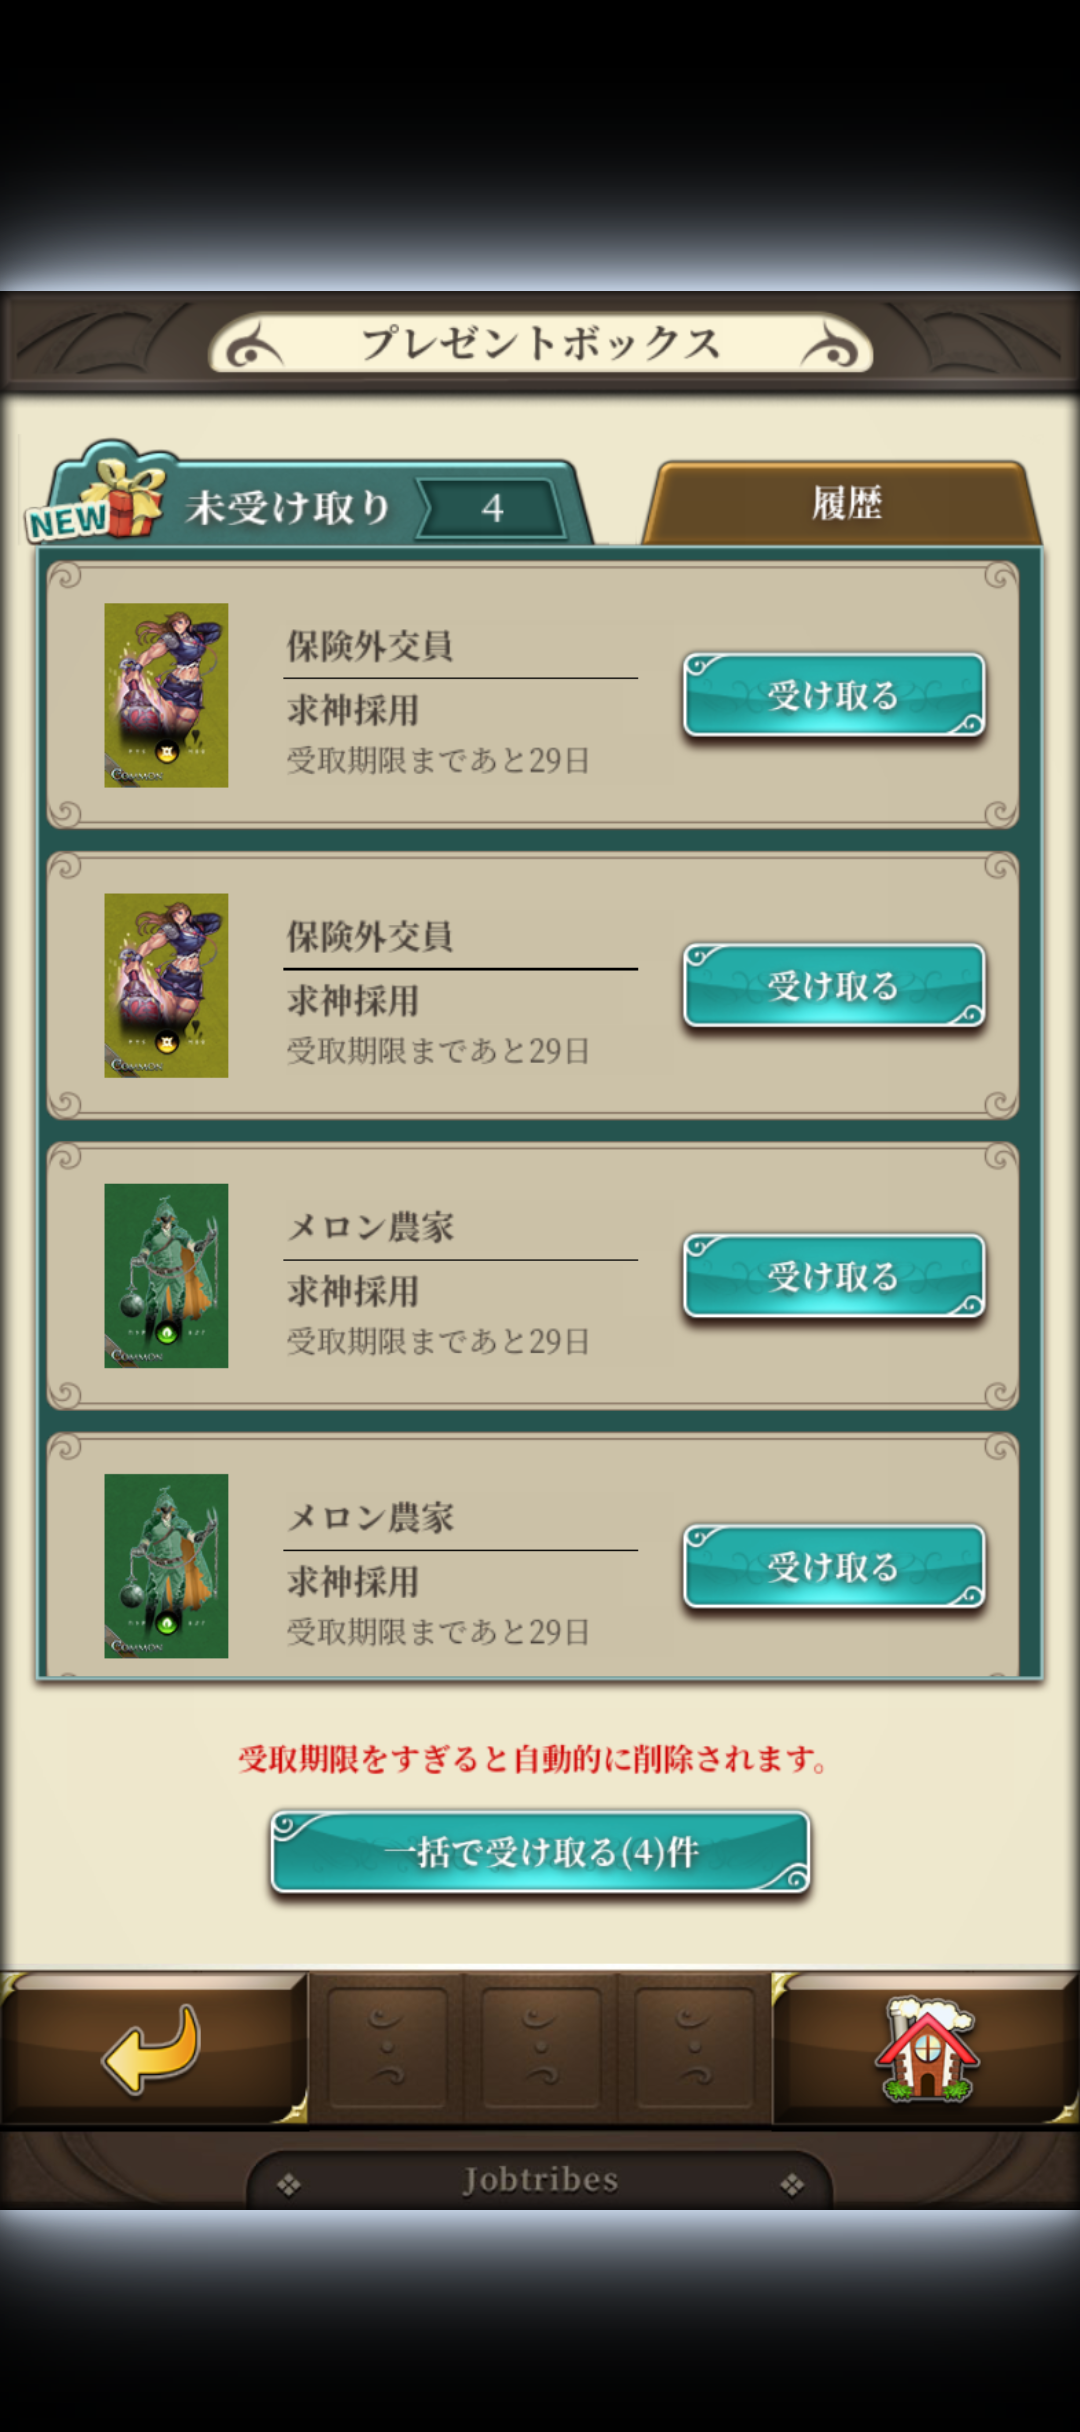Click 一括で受け取る(4)件 to claim all
Screen dimensions: 1080x2432
tap(540, 1852)
